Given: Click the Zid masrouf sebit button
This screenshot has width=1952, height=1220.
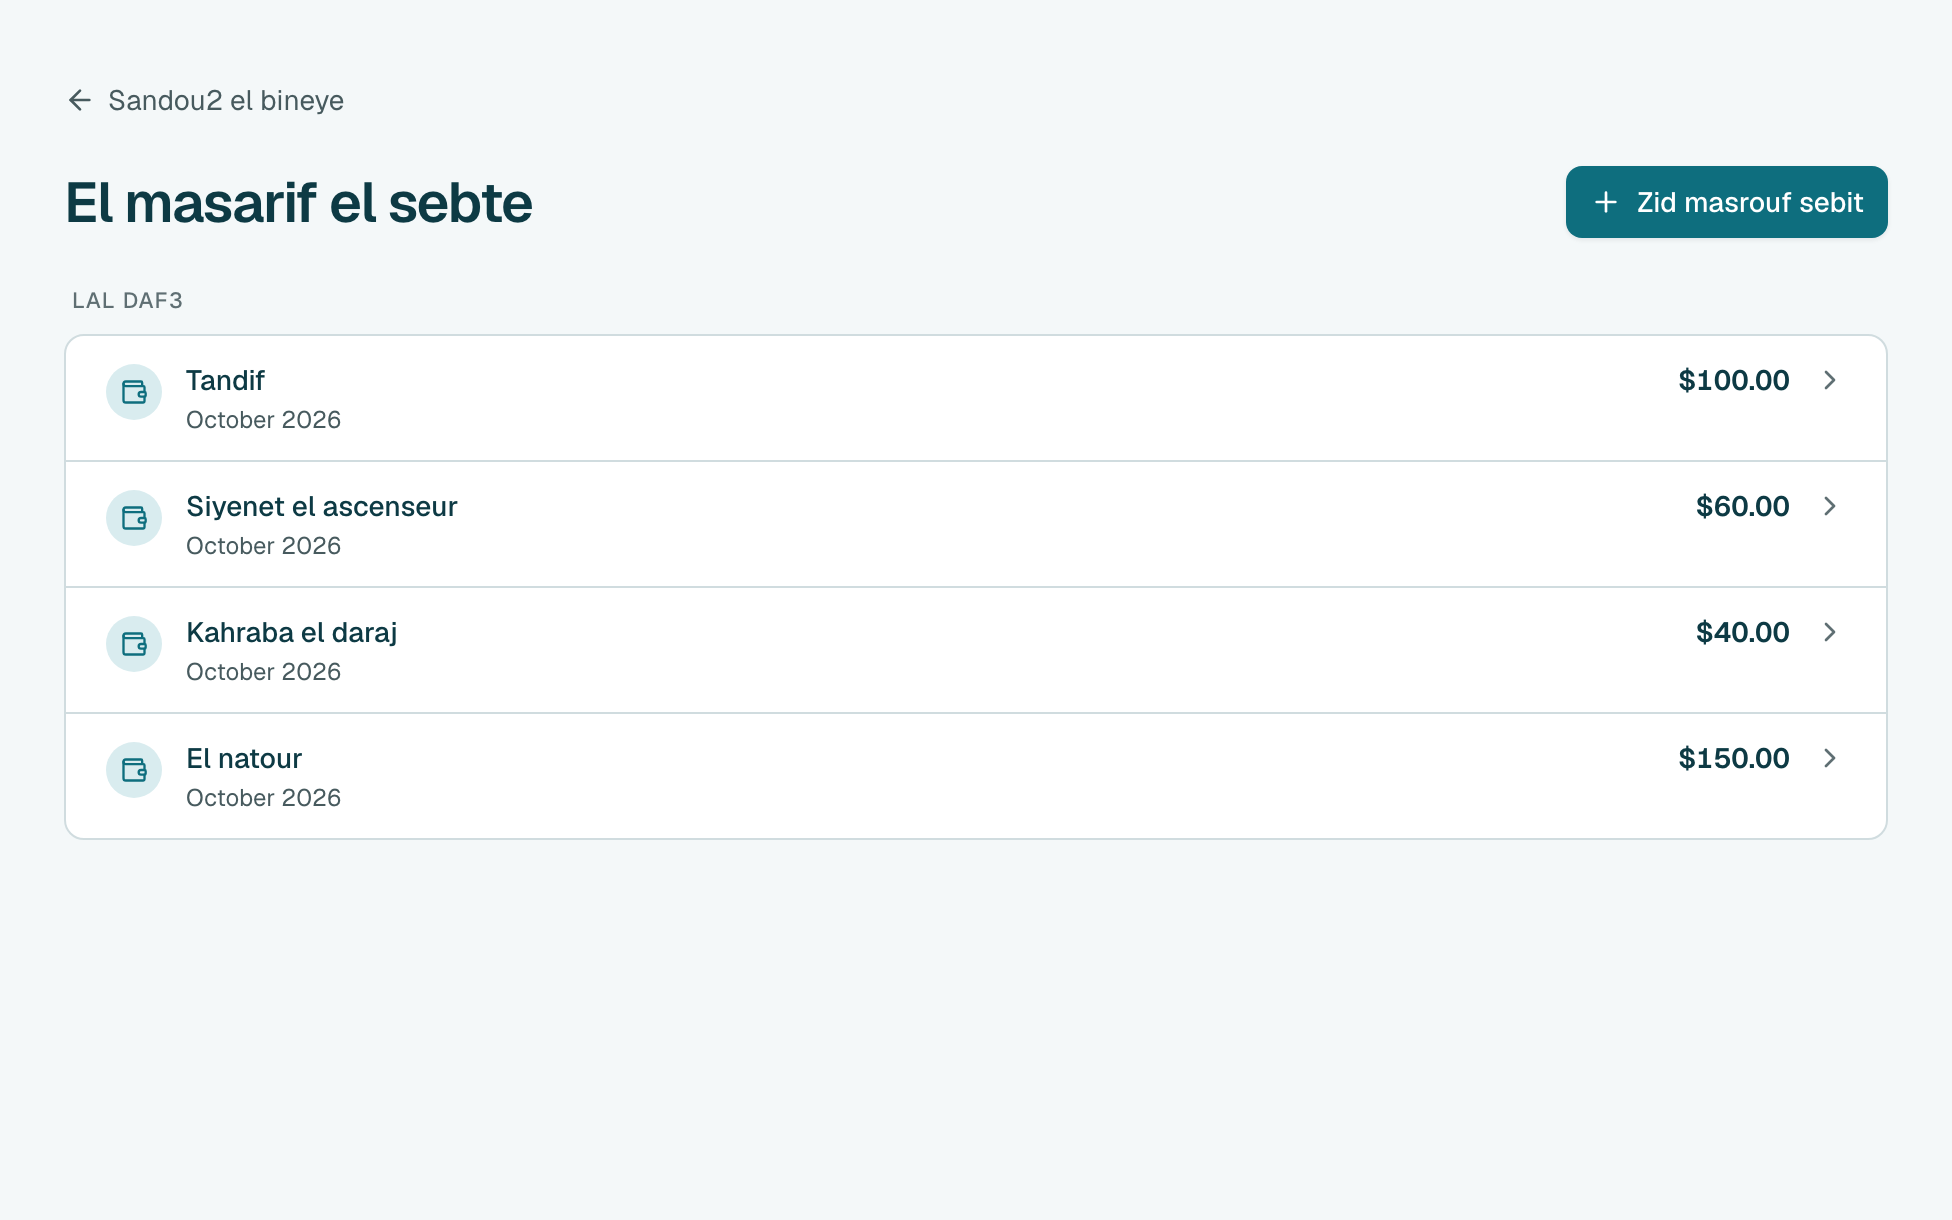Looking at the screenshot, I should coord(1726,202).
